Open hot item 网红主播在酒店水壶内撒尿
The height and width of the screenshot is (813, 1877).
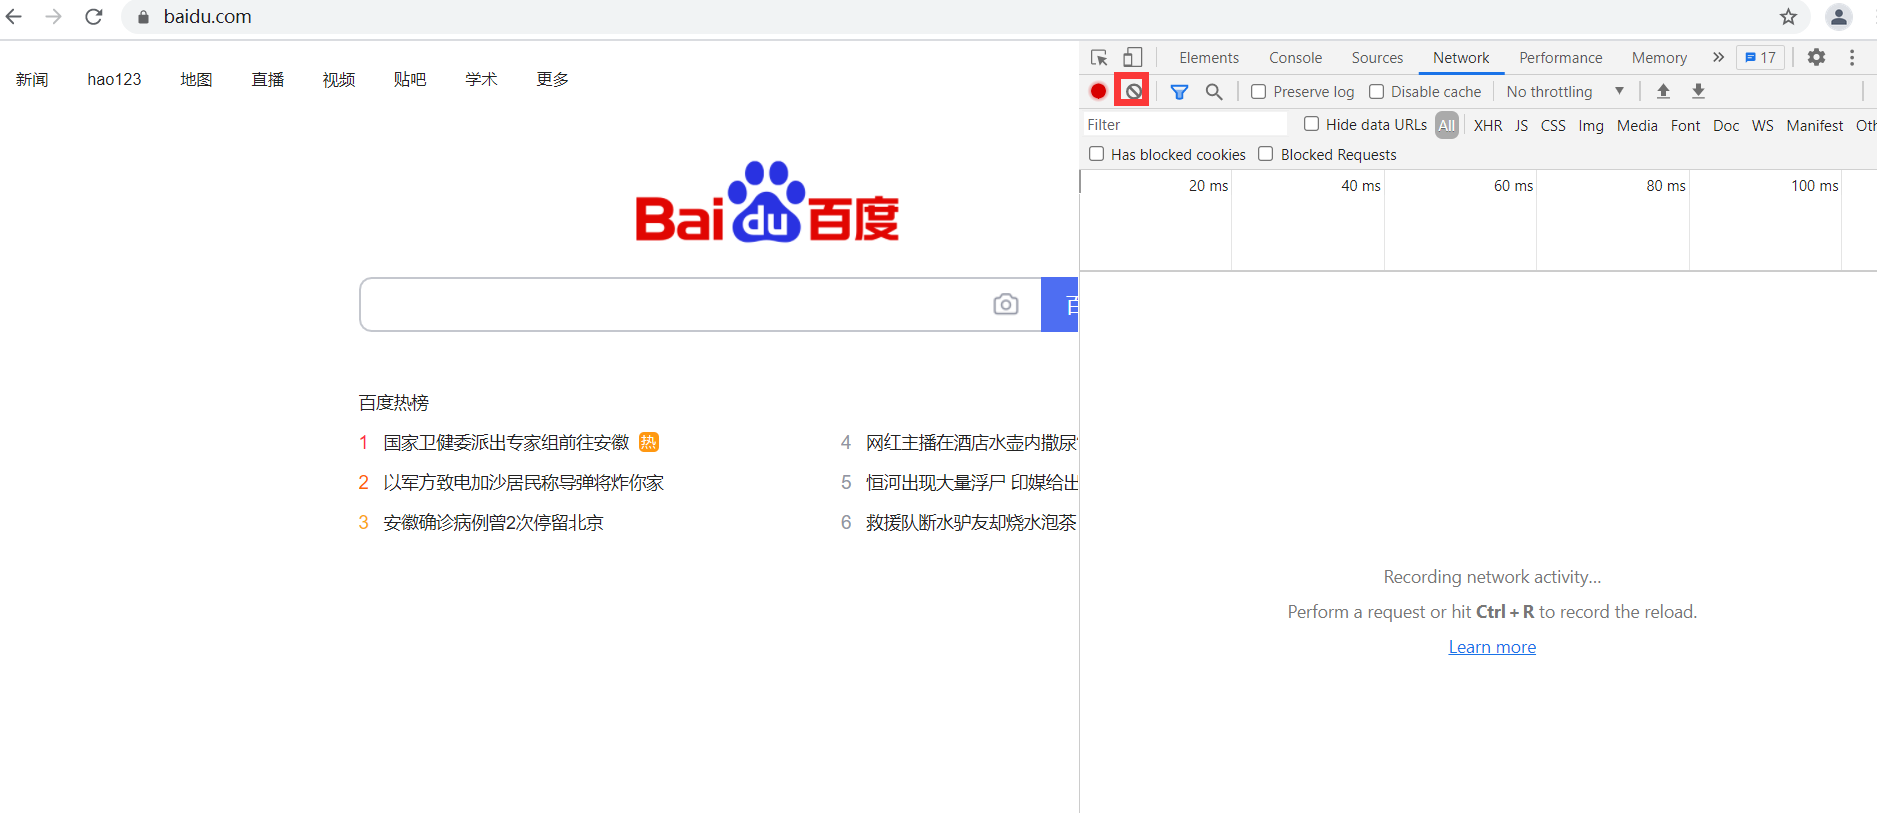(971, 442)
